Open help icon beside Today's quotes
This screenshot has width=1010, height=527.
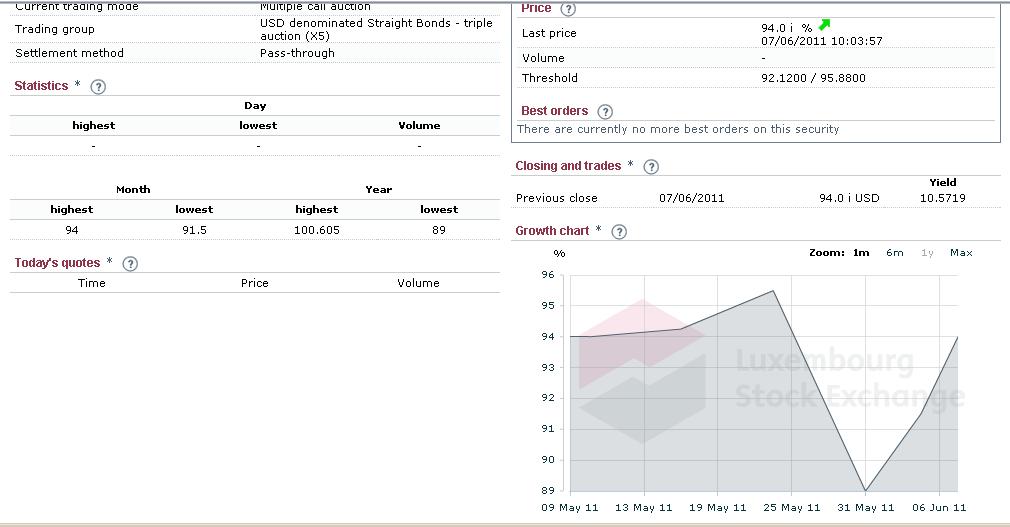130,264
